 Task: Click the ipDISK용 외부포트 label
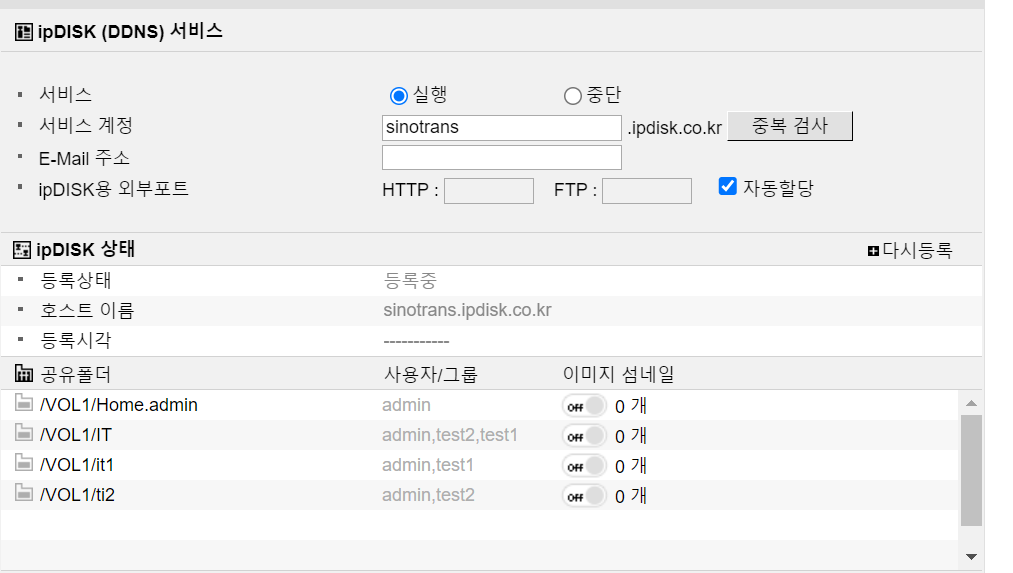(x=114, y=189)
